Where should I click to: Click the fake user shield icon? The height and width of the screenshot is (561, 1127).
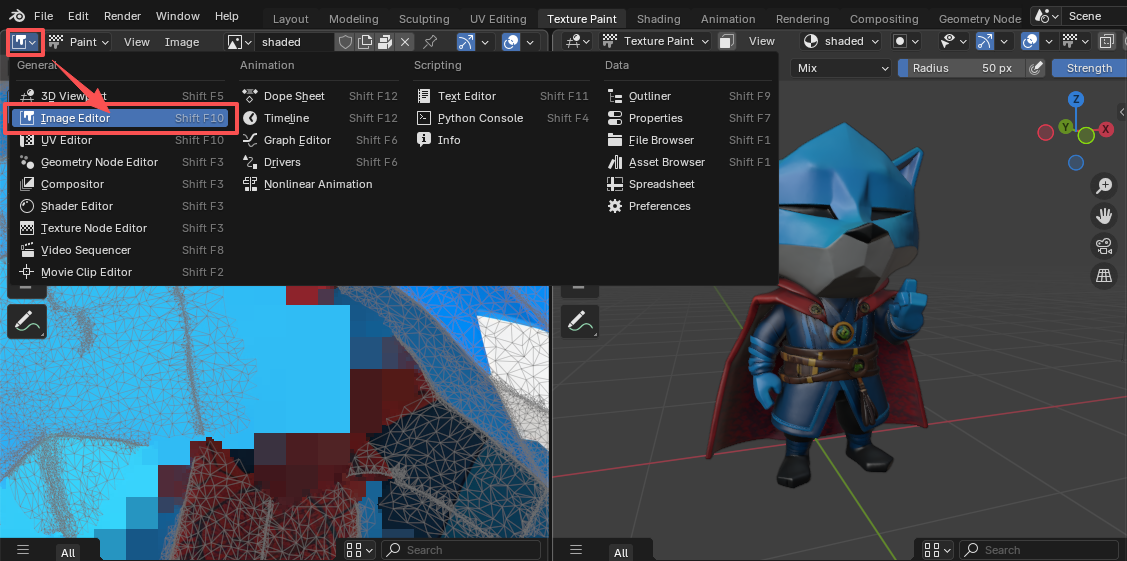pyautogui.click(x=345, y=42)
